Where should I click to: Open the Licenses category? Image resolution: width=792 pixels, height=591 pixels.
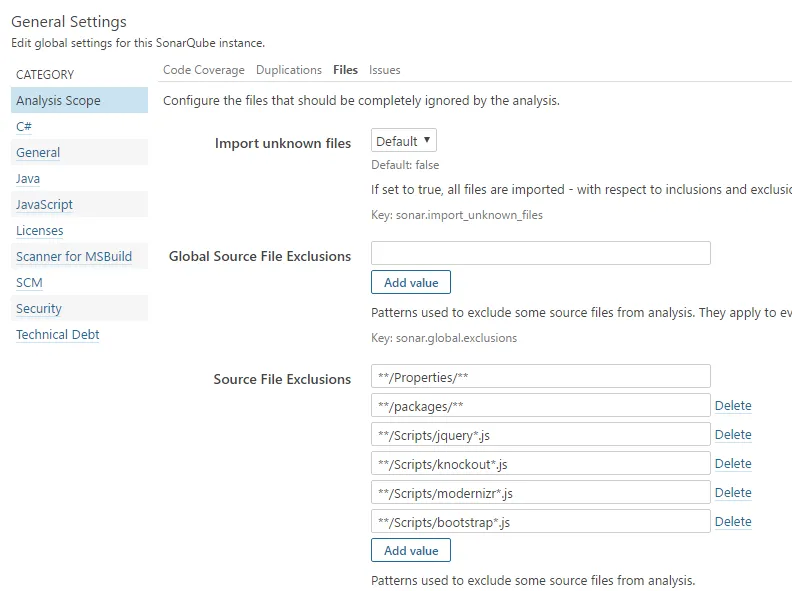pyautogui.click(x=40, y=231)
